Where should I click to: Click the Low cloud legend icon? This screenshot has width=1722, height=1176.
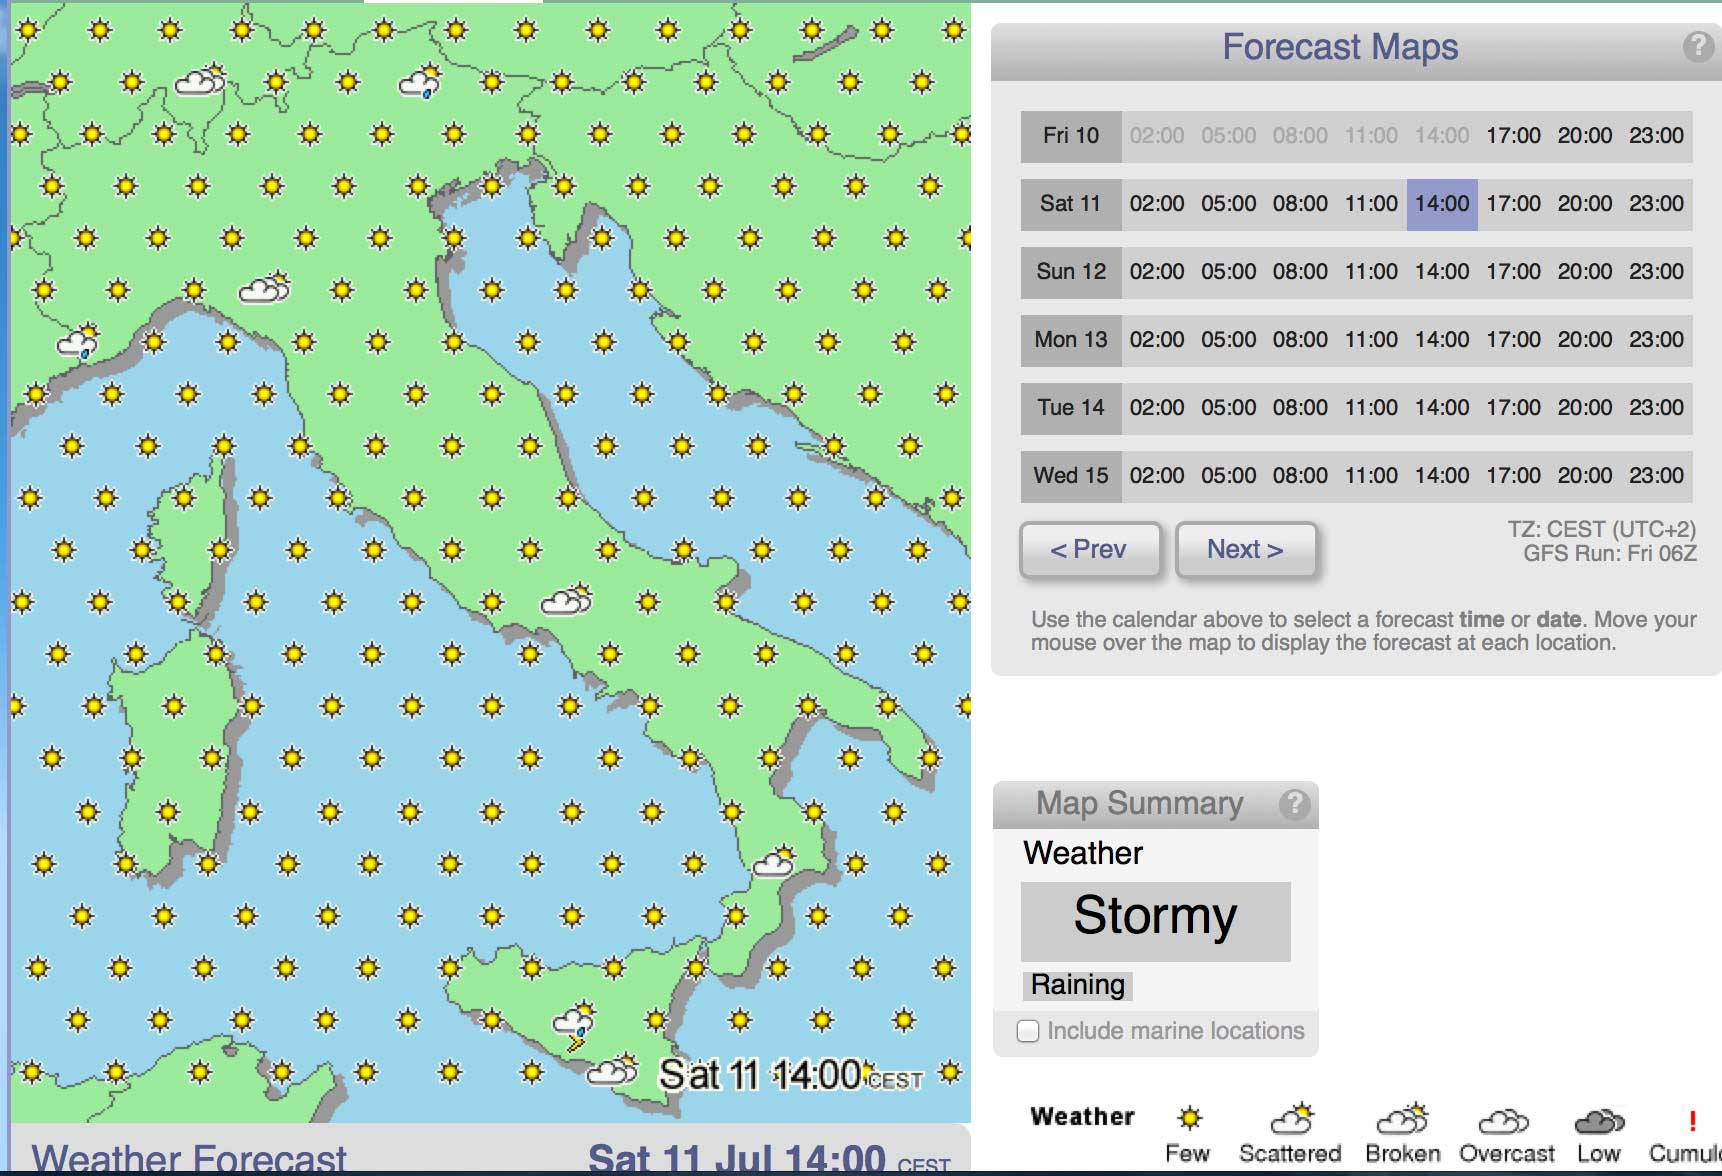coord(1598,1121)
